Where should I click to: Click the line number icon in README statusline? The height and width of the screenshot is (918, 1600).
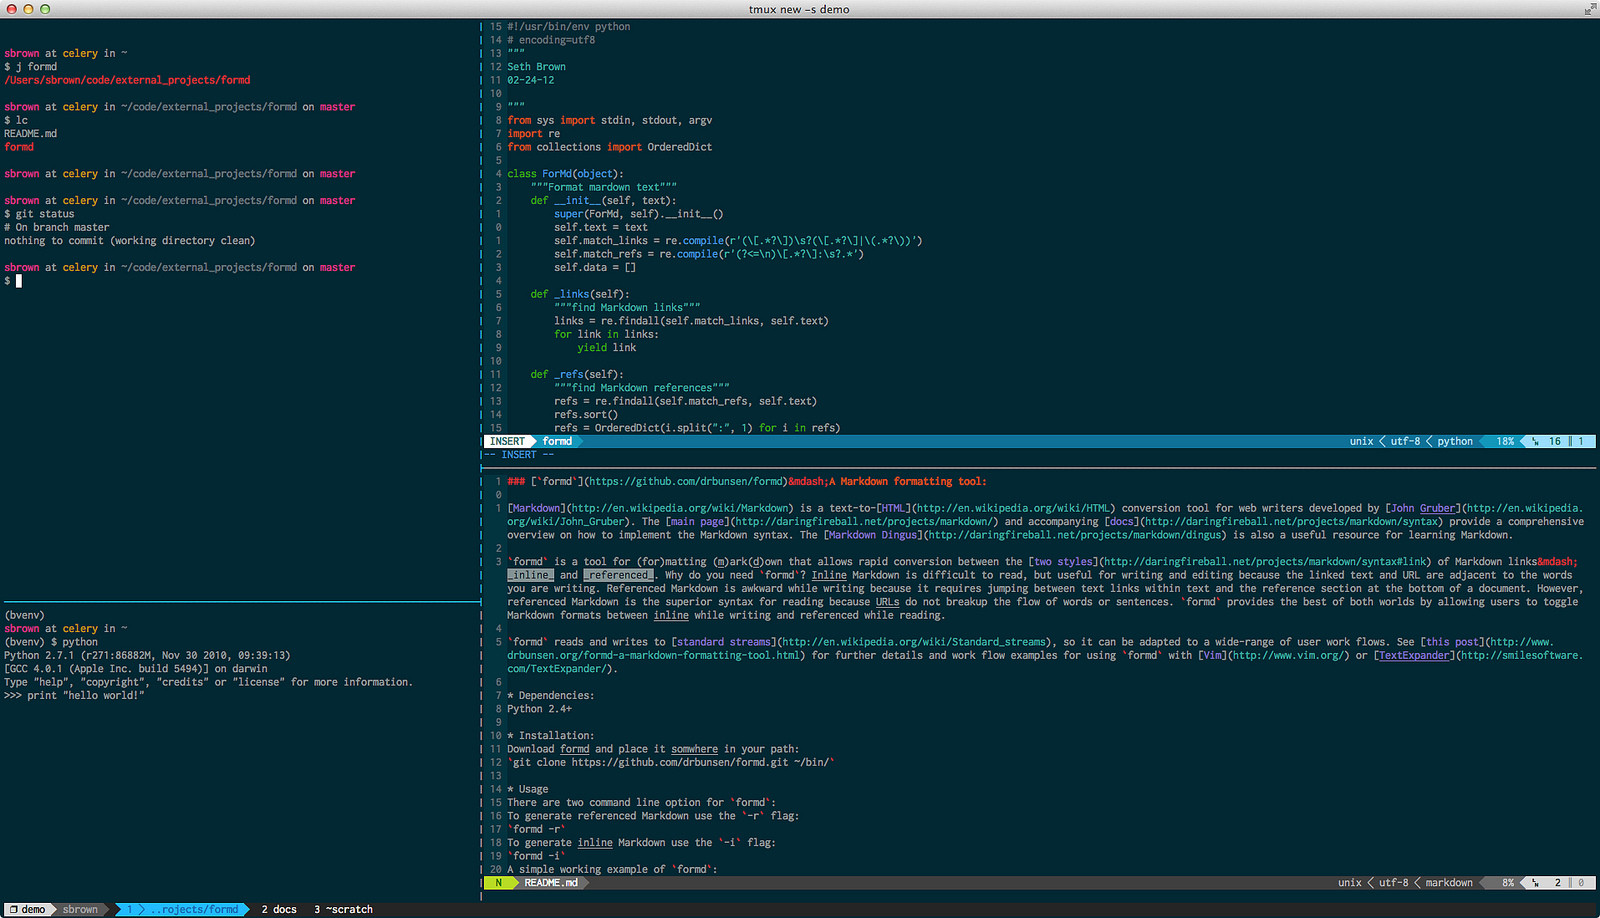1536,883
